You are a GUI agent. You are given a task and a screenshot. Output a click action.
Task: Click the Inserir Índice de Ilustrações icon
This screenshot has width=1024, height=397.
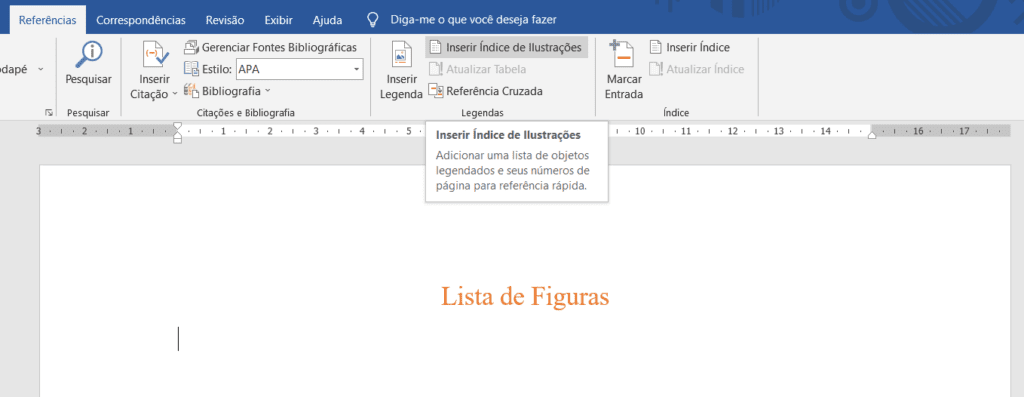(x=435, y=48)
